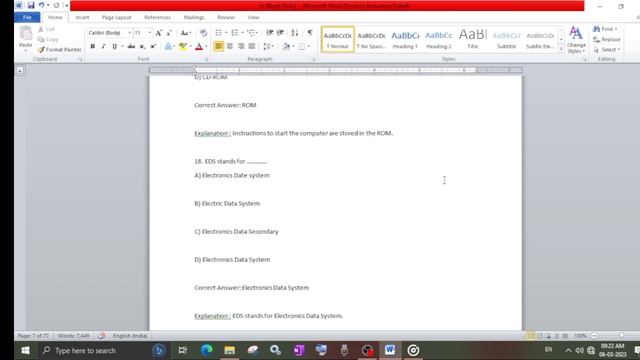Image resolution: width=640 pixels, height=360 pixels.
Task: Switch to the Page Layout tab
Action: point(117,17)
